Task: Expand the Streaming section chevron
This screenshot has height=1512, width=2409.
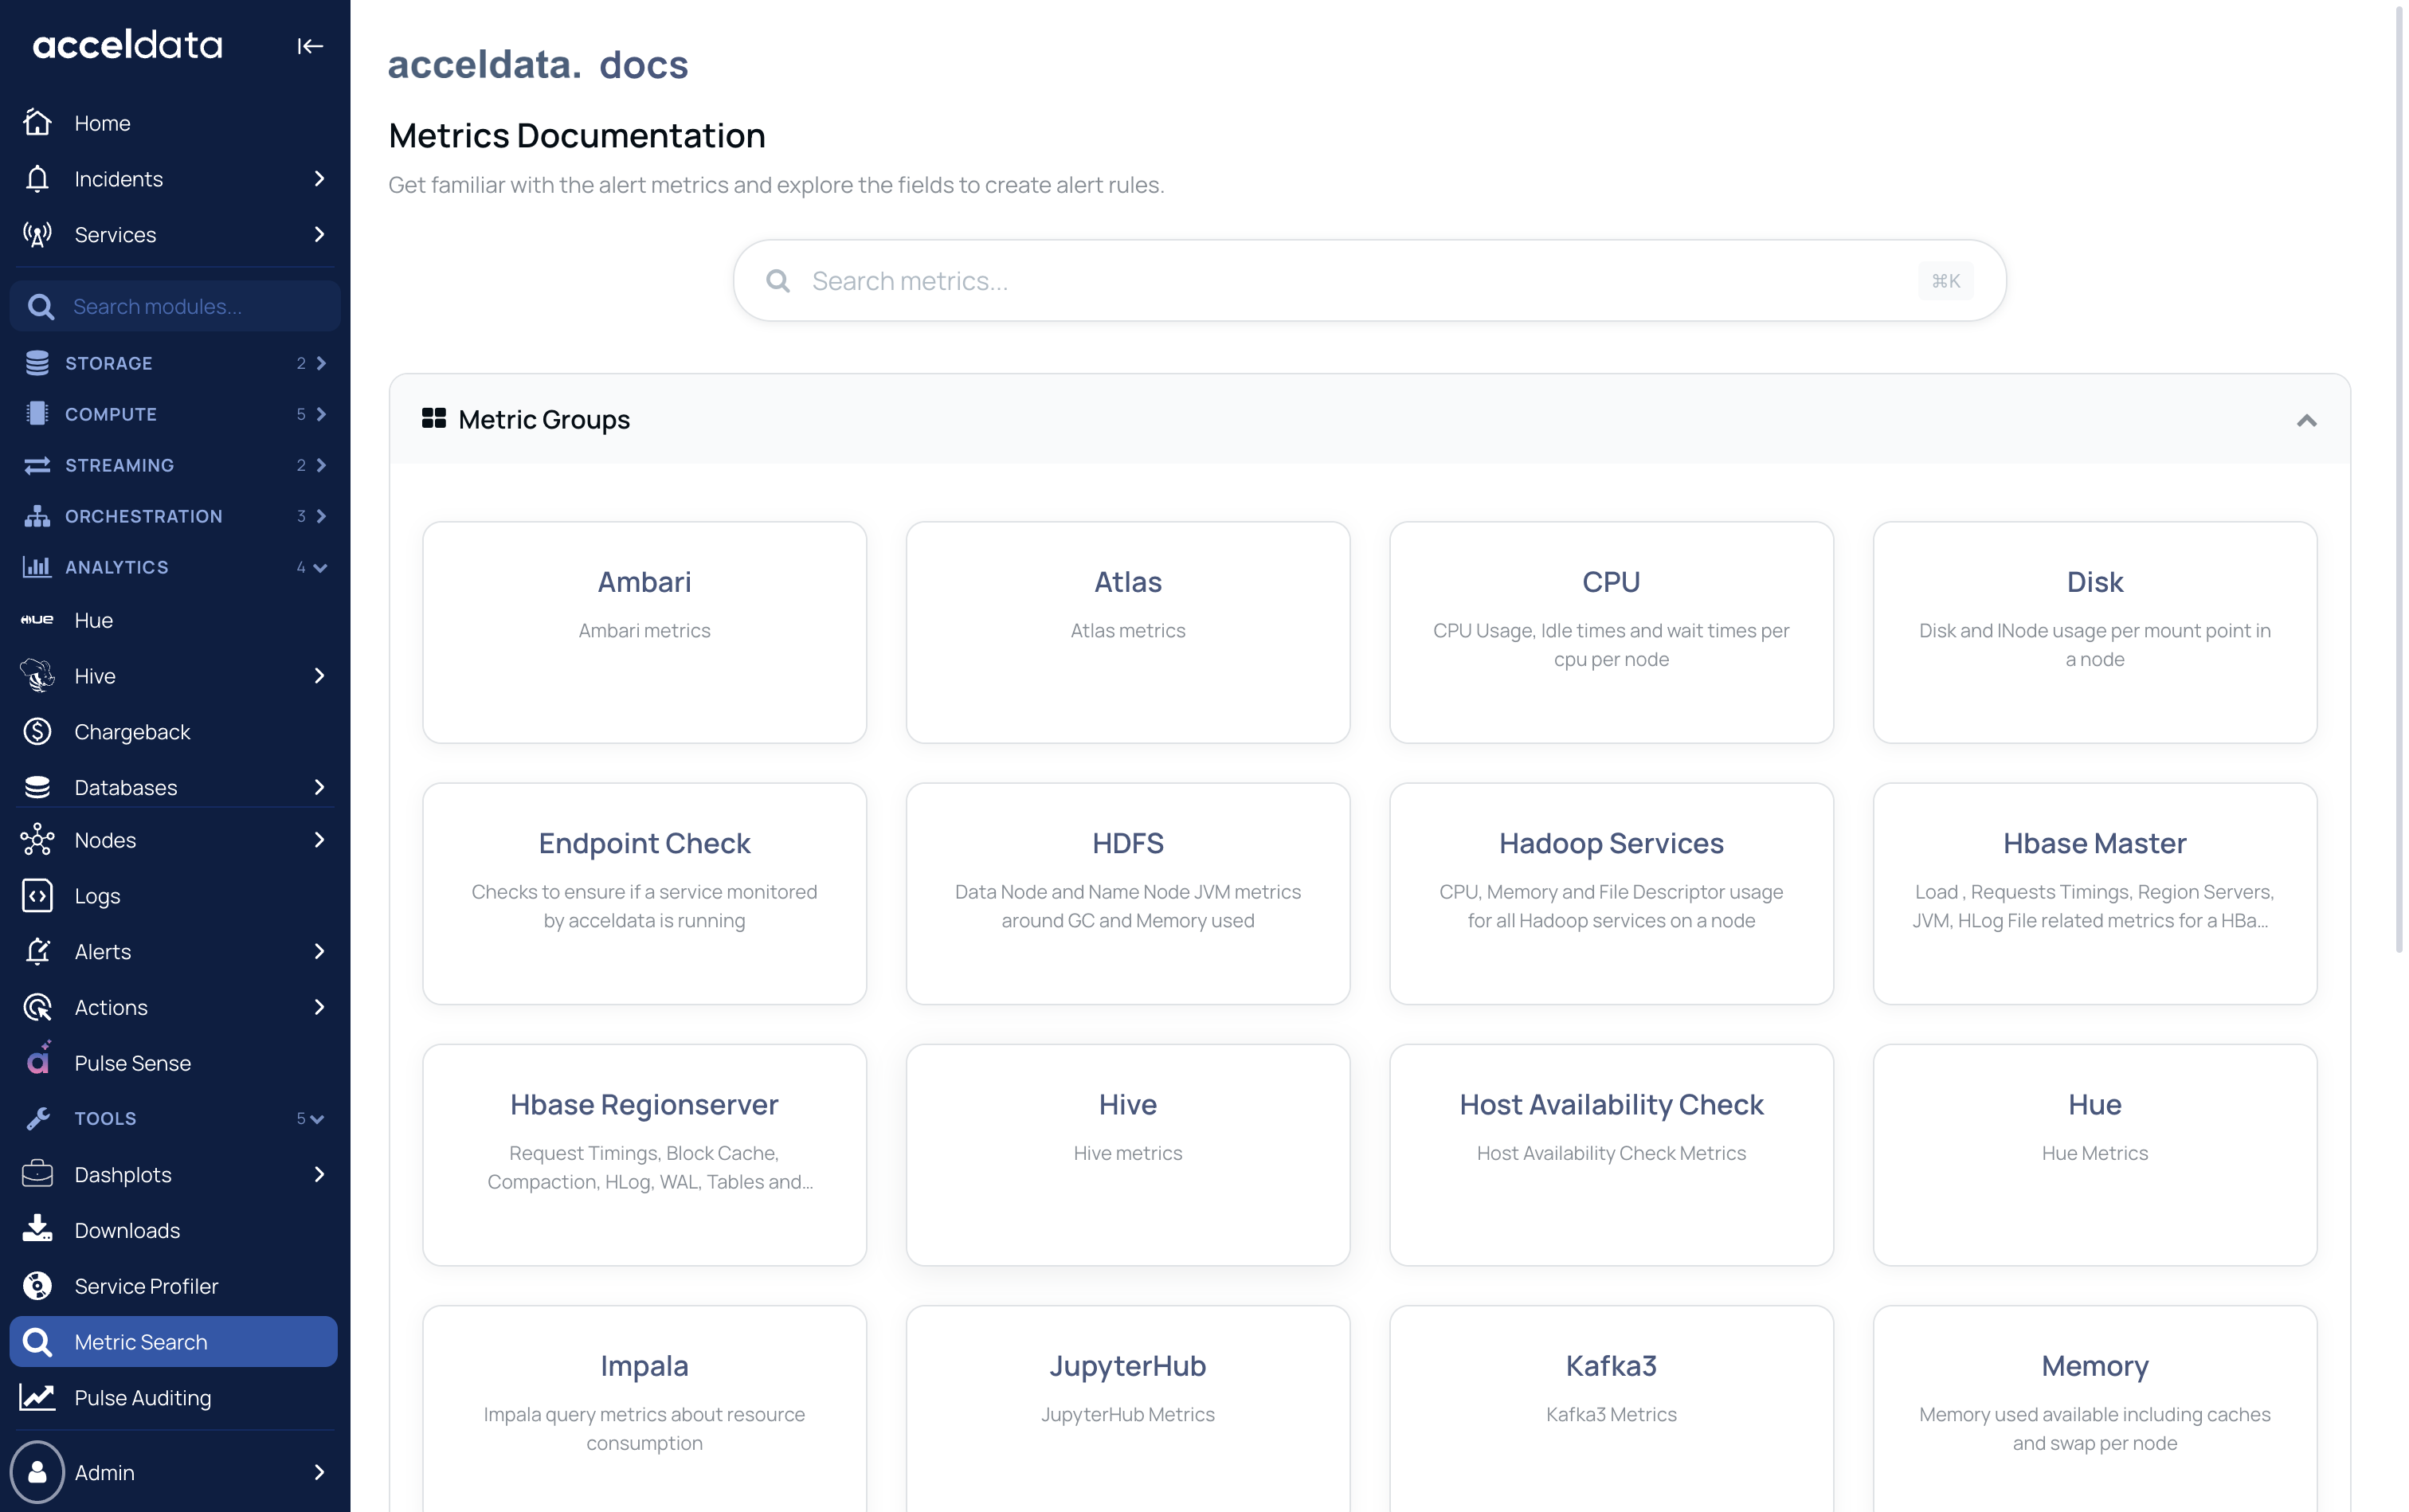Action: 321,465
